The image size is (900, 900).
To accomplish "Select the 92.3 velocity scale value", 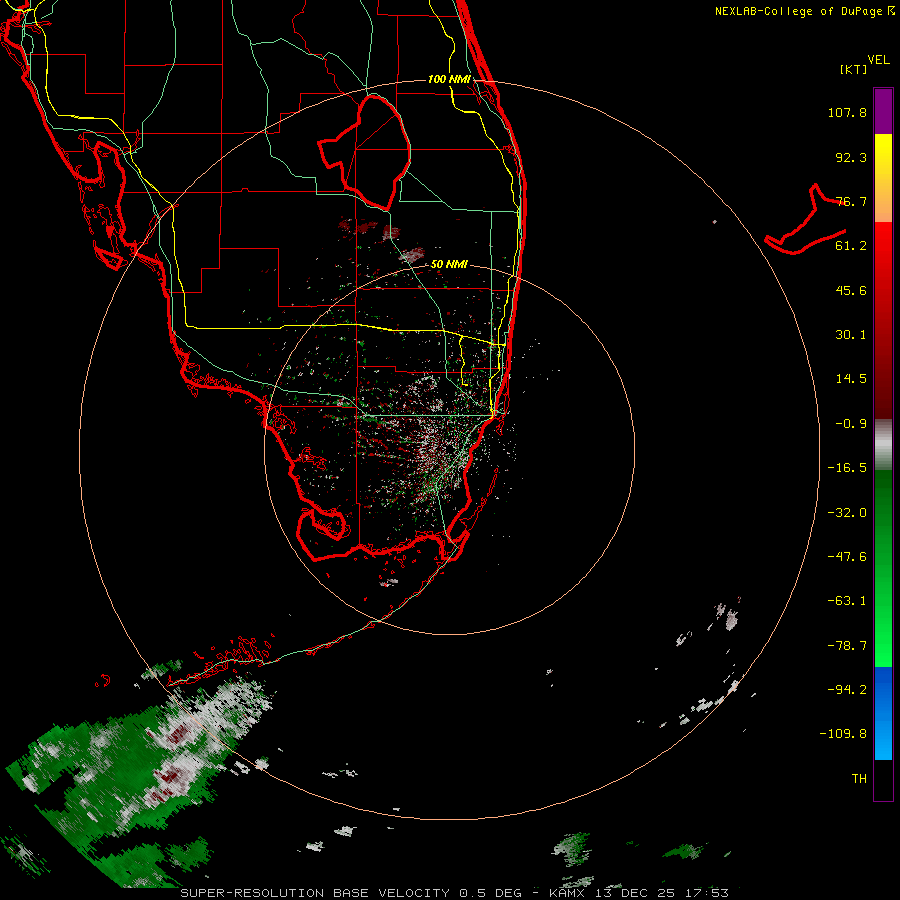I will 851,157.
